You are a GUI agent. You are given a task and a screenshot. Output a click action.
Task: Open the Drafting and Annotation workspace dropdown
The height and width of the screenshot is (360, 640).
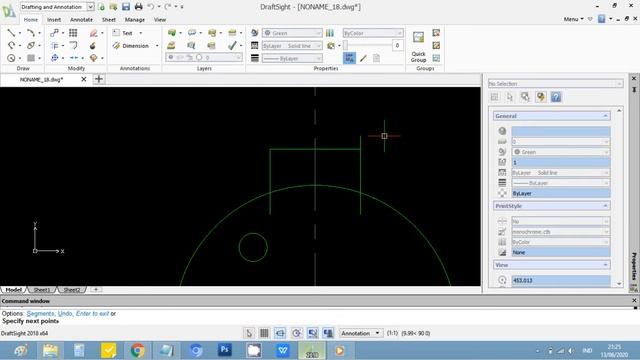click(x=57, y=7)
